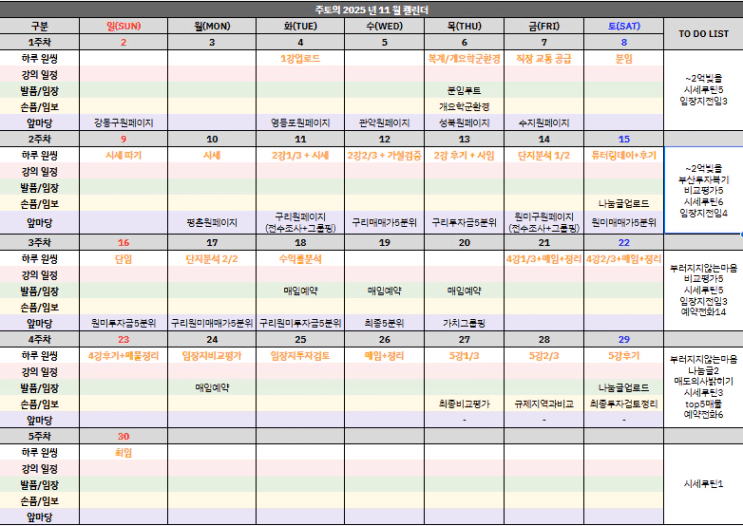This screenshot has height=526, width=743.
Task: Click the 목(THU) column header
Action: [464, 26]
